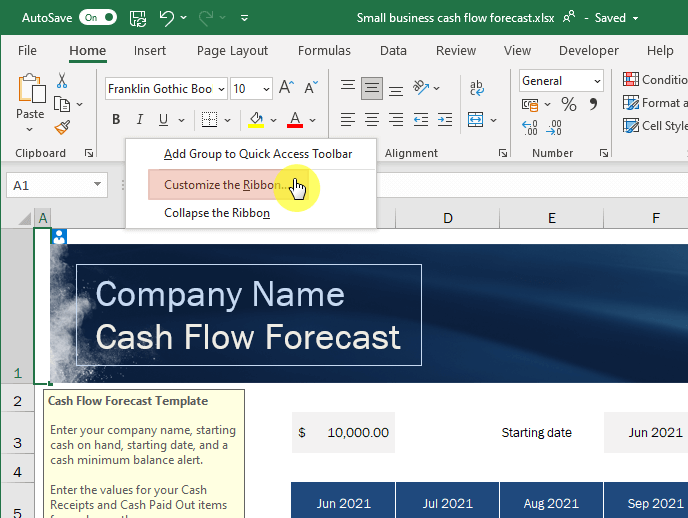Toggle the AutoSave switch
The height and width of the screenshot is (518, 688).
98,18
